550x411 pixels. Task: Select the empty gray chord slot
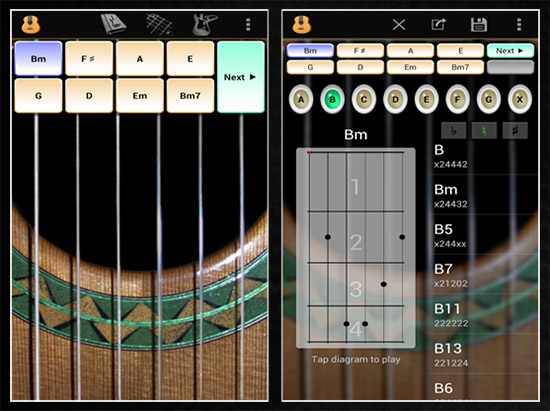coord(510,67)
